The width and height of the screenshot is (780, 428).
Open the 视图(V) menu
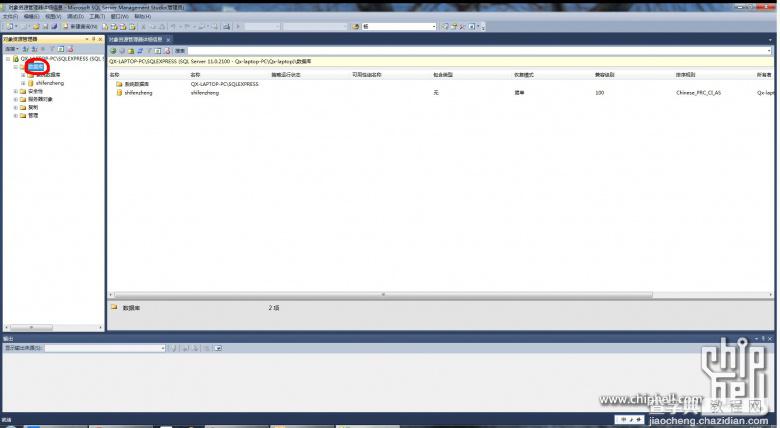[x=53, y=16]
